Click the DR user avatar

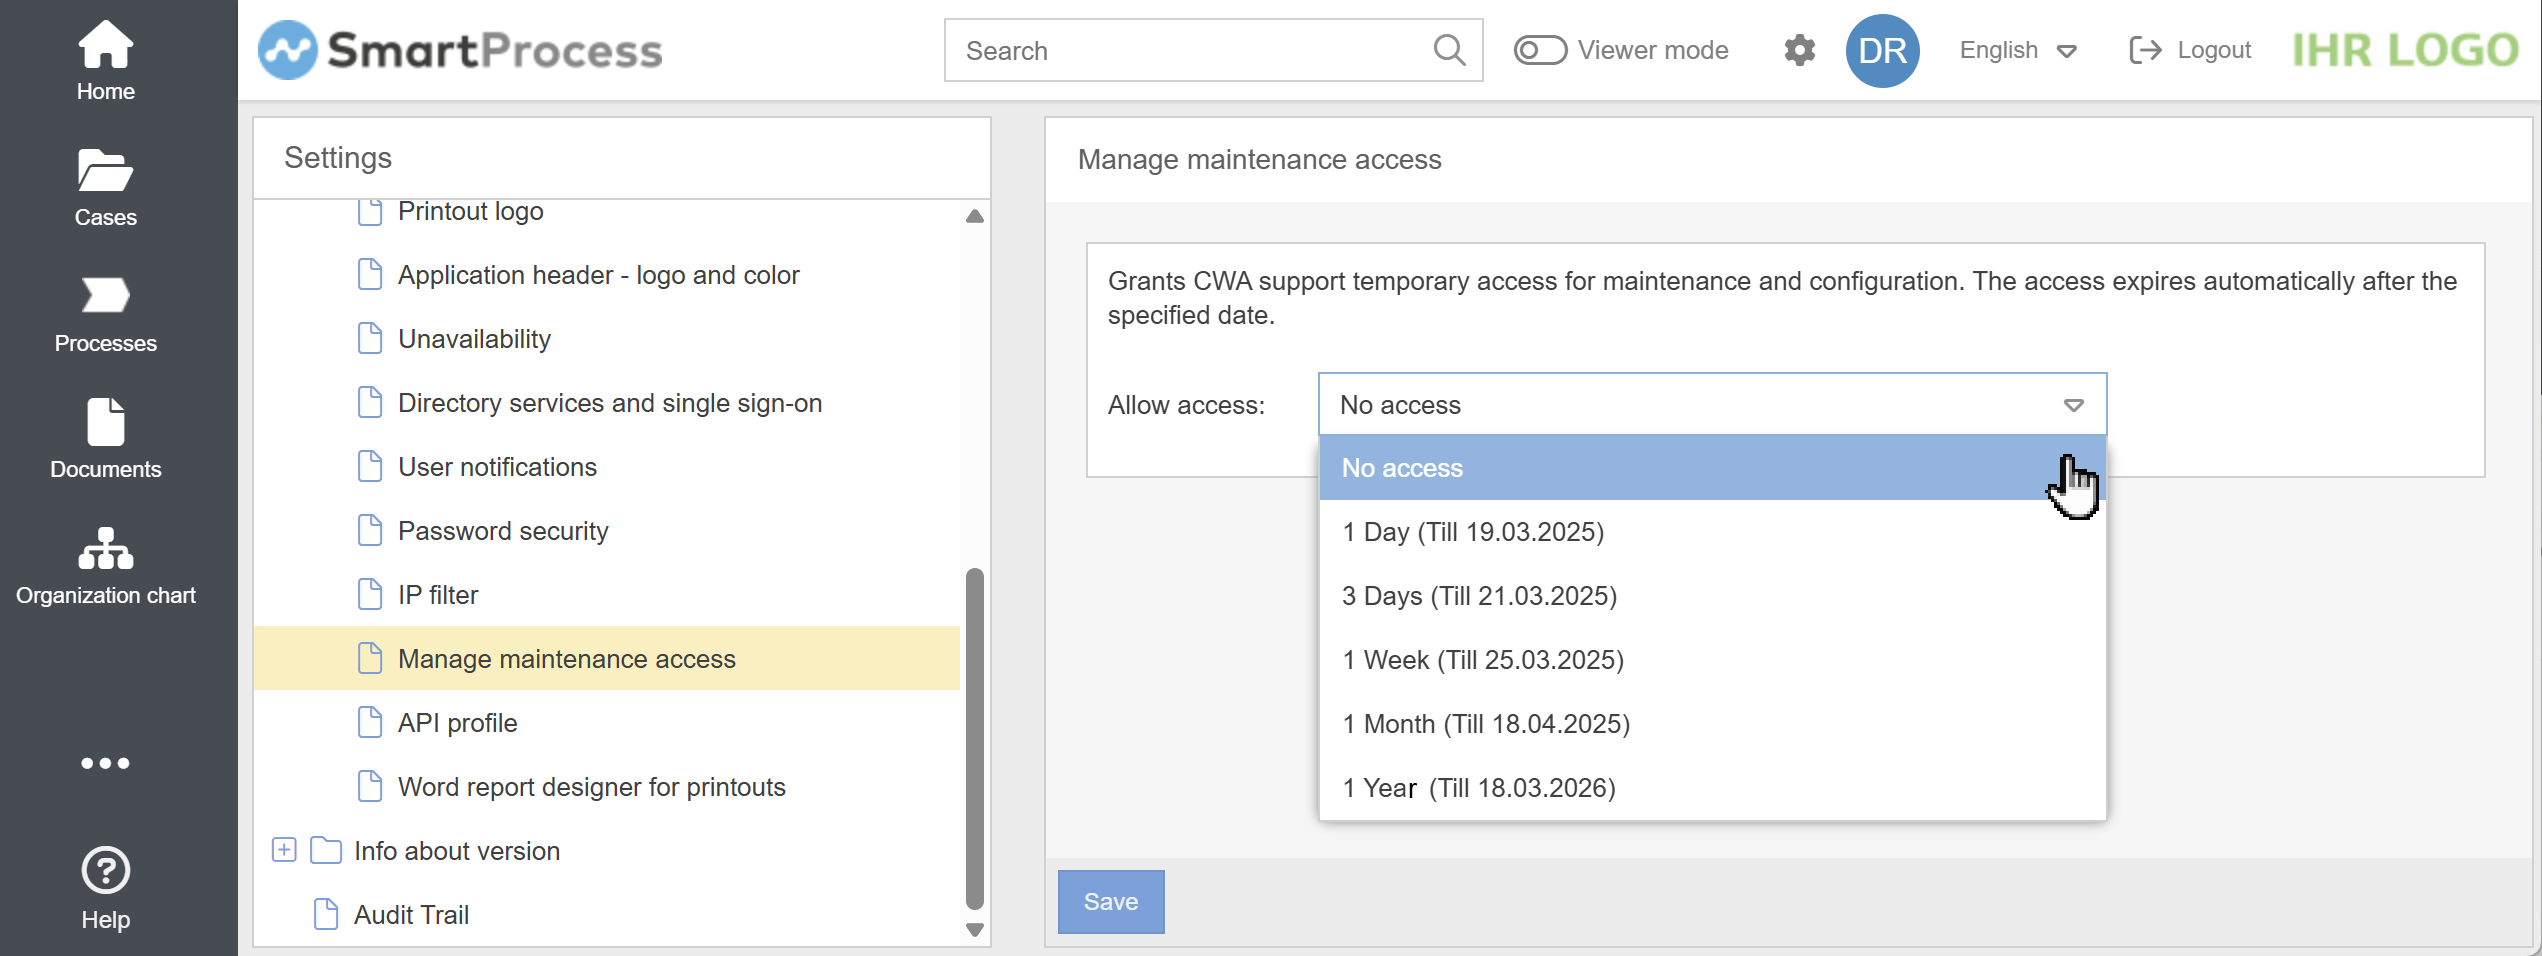click(1882, 50)
